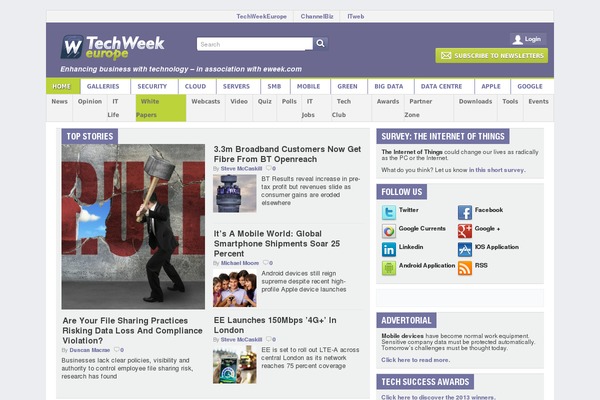Click comment bubble on File Sharing story

(x=117, y=349)
